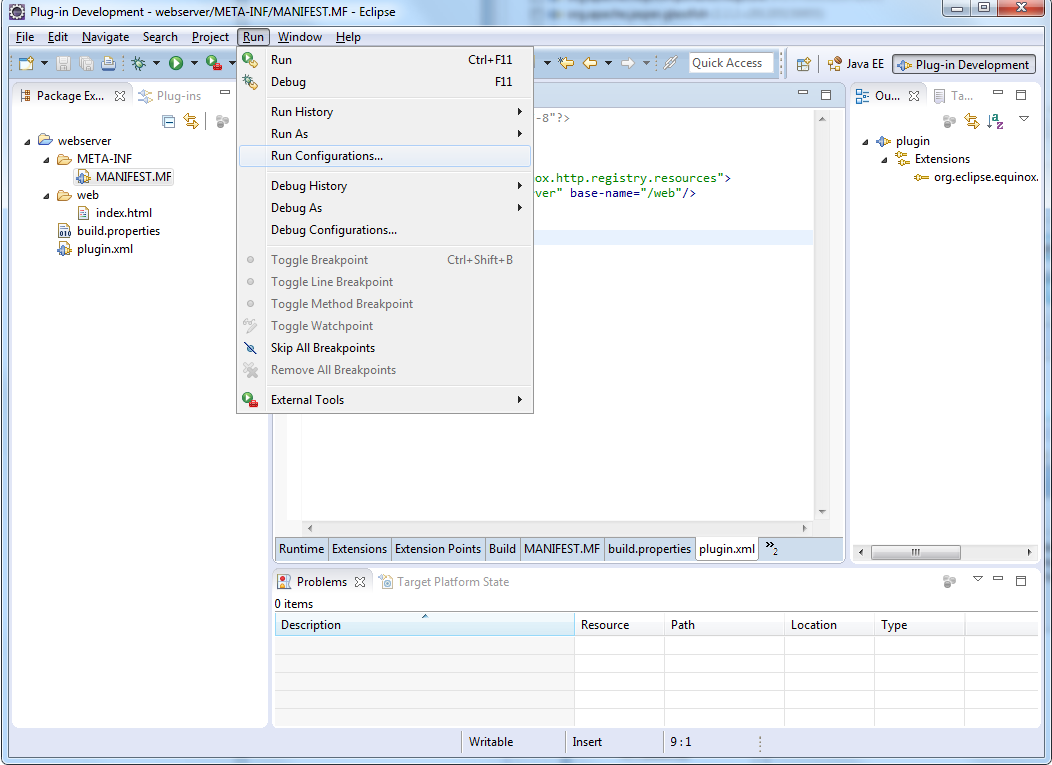Click the Last Edit Location toolbar icon
The image size is (1052, 765).
point(566,63)
